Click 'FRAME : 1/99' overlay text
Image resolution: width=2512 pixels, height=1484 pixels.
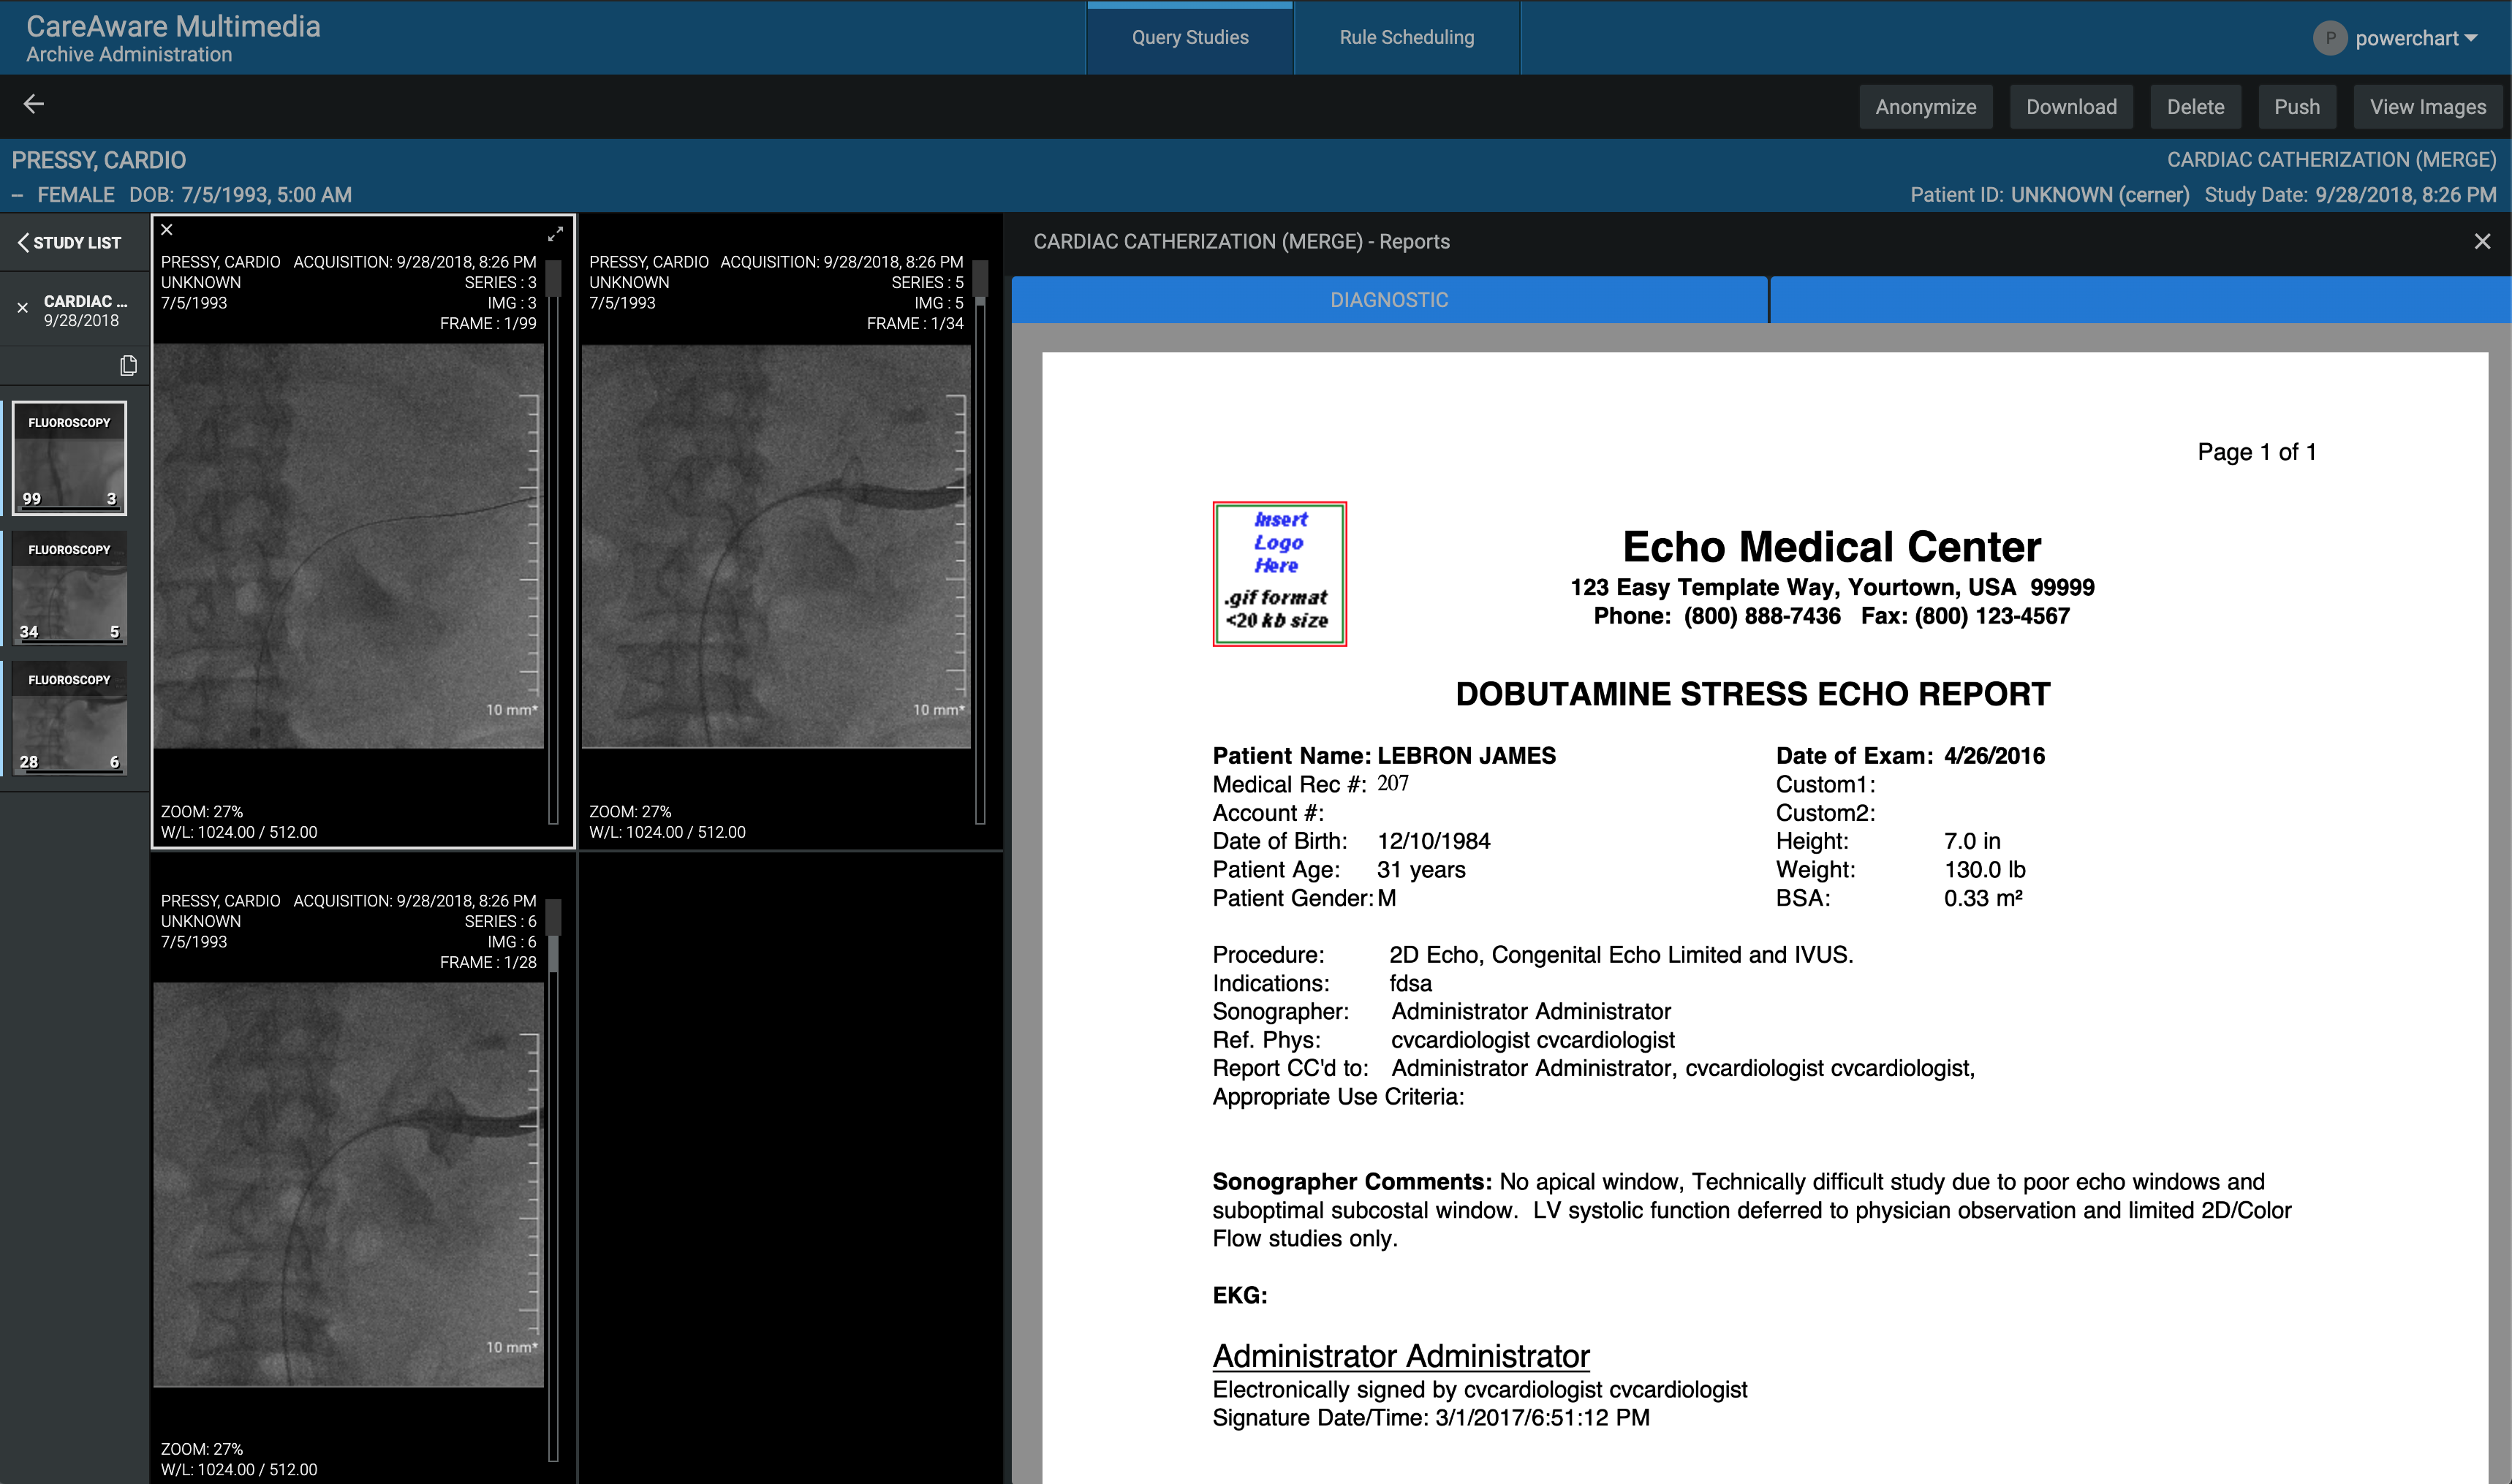pyautogui.click(x=488, y=323)
